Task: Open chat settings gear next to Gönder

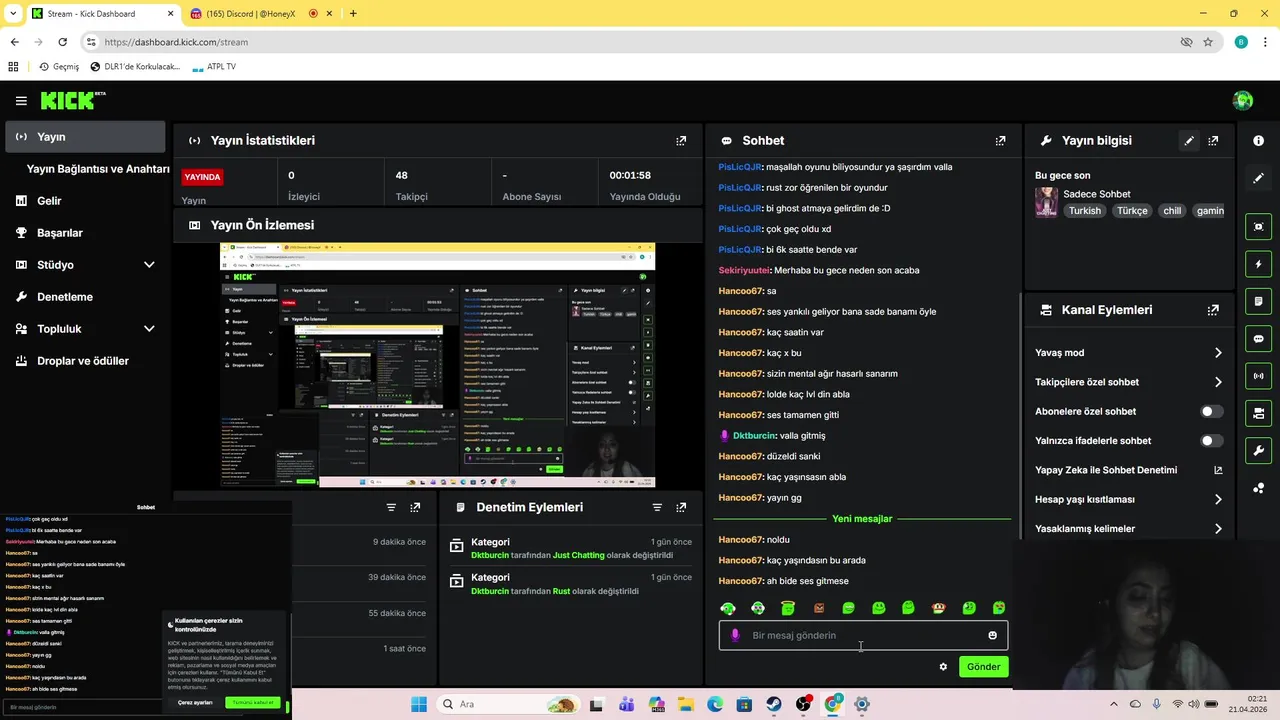Action: point(943,666)
